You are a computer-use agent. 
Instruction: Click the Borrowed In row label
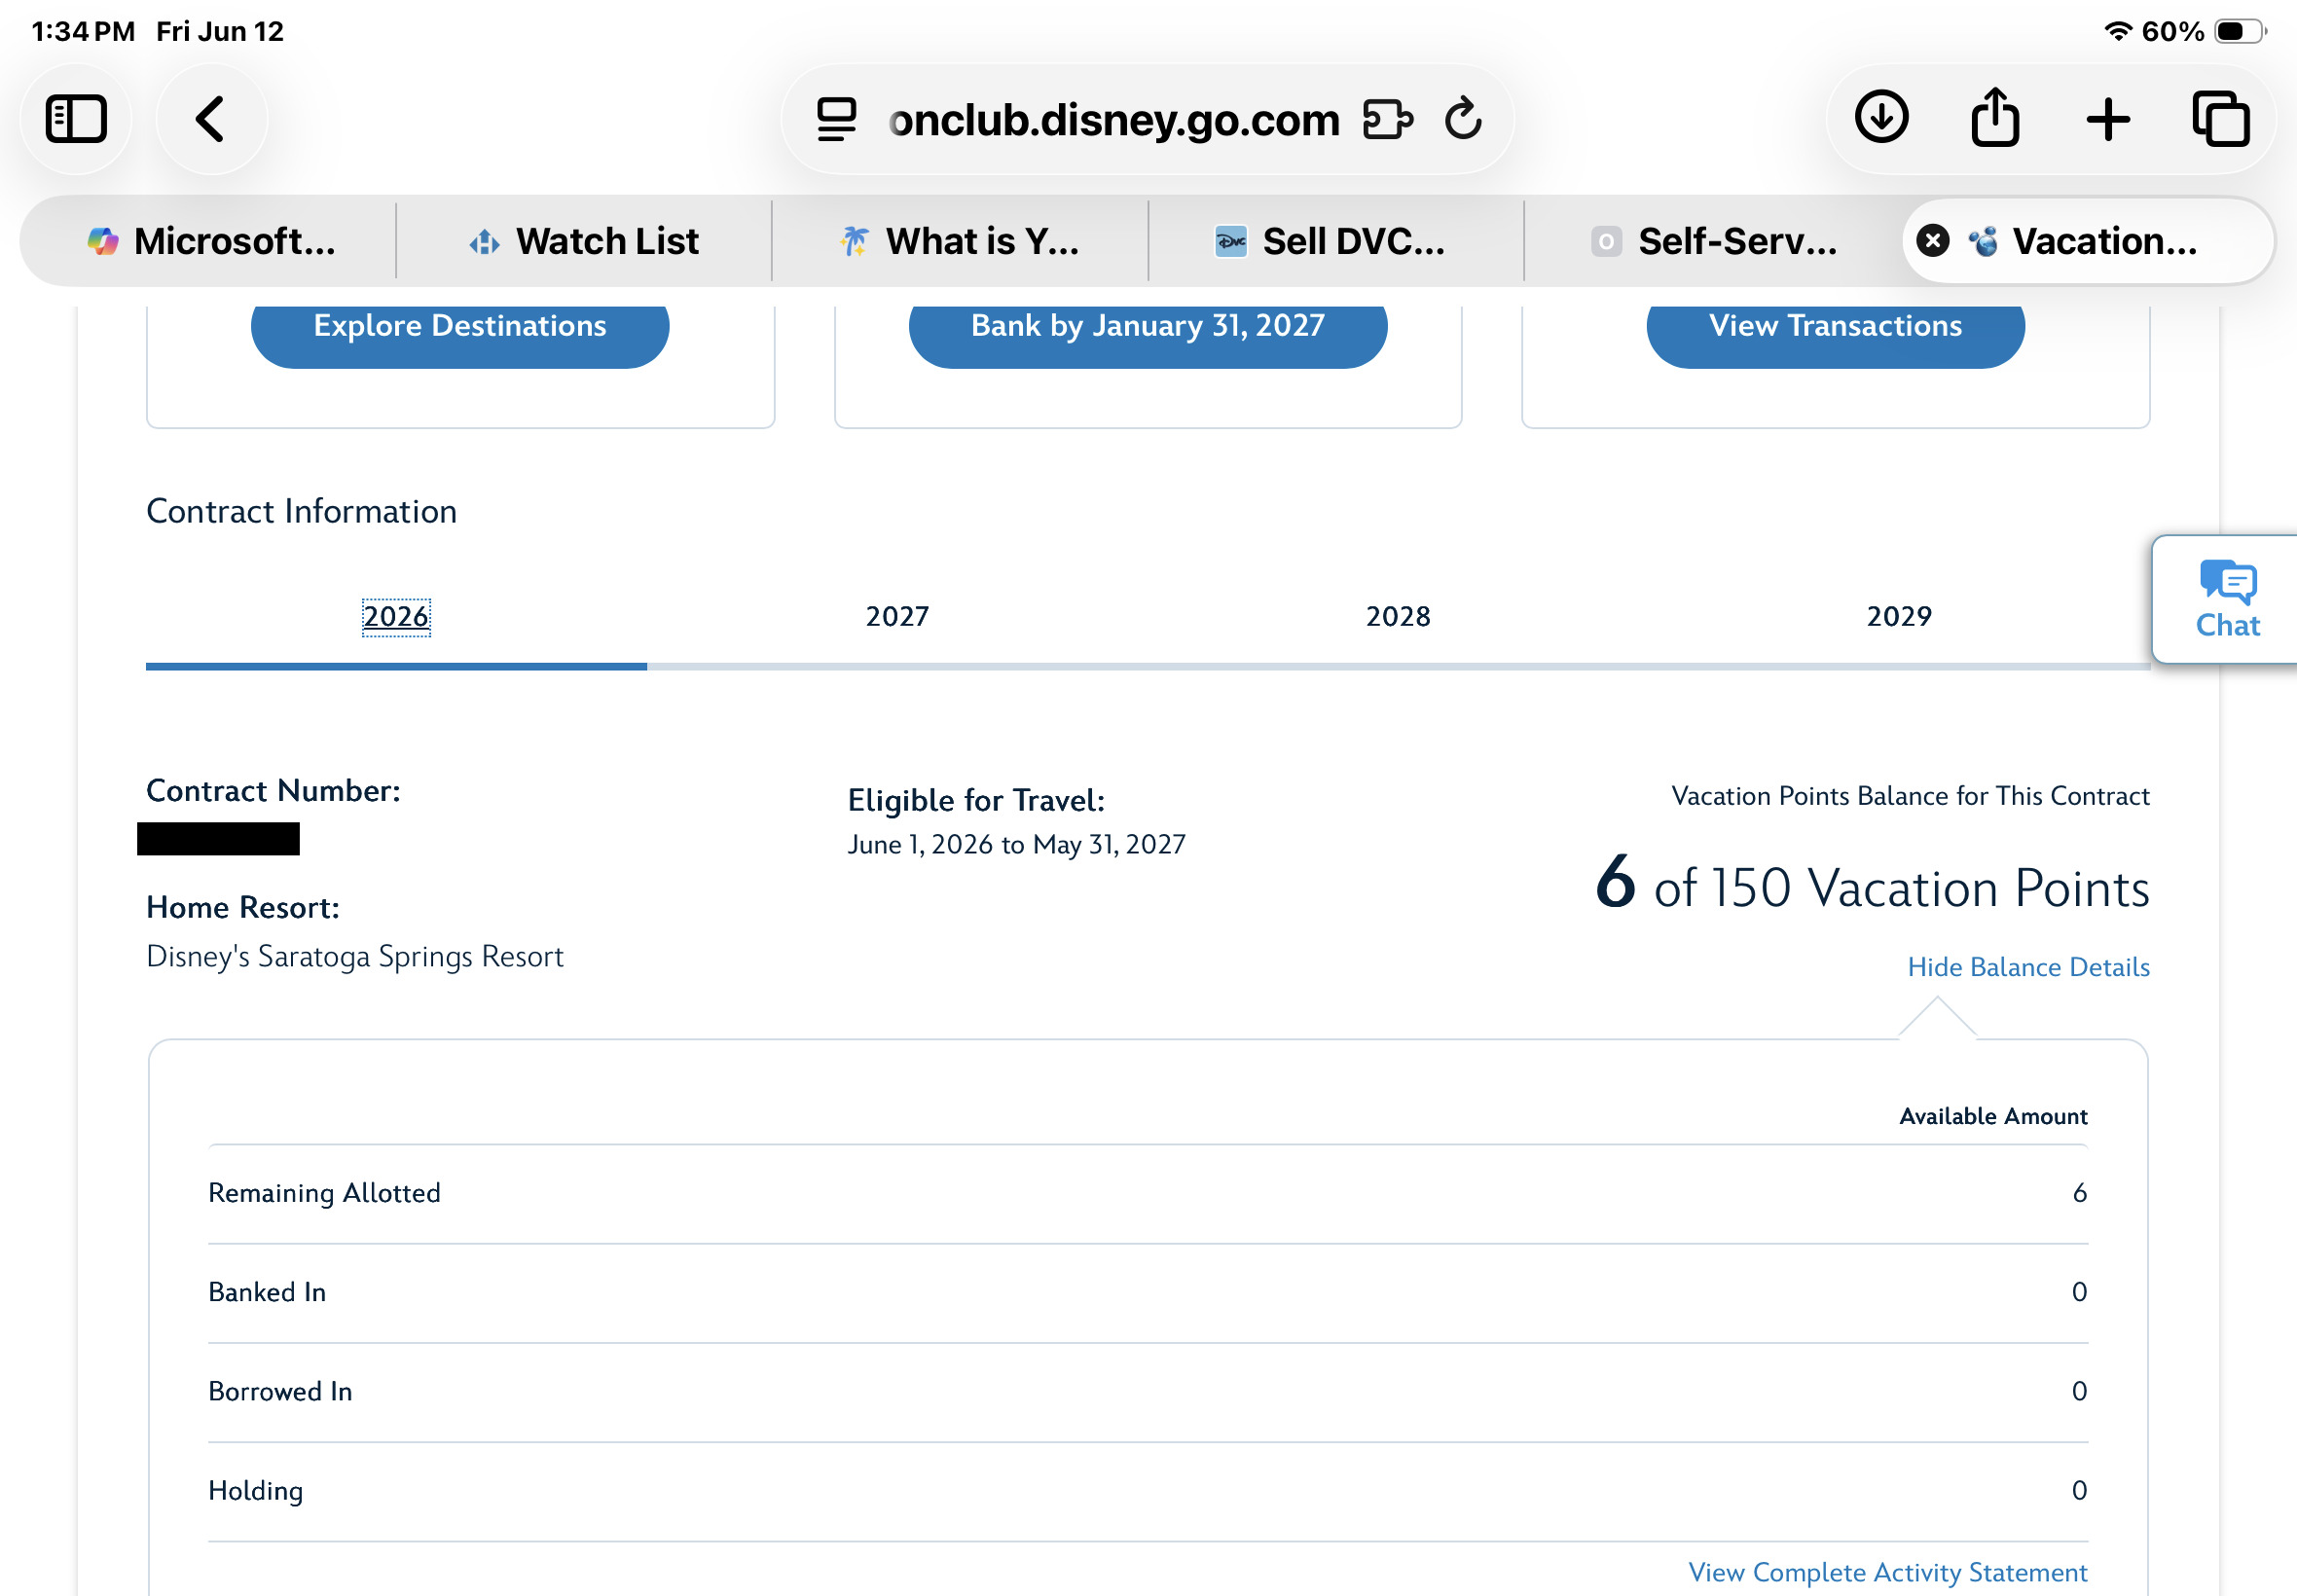280,1391
